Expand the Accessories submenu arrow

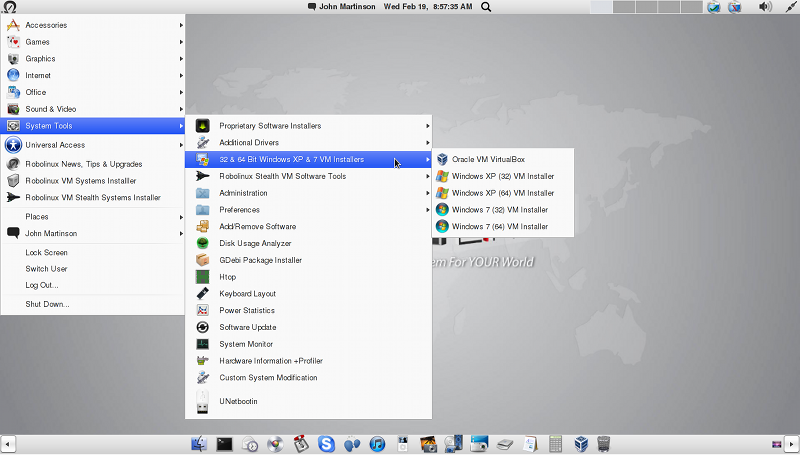pyautogui.click(x=181, y=25)
